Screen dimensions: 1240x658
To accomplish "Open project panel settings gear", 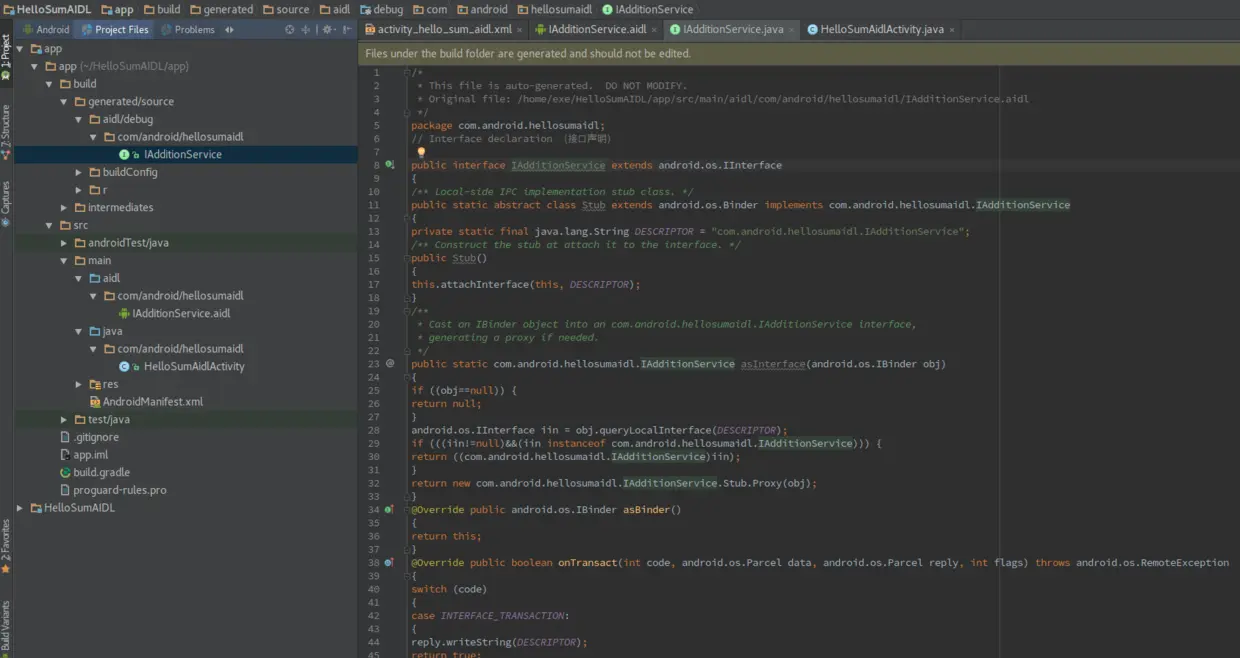I will coord(328,30).
